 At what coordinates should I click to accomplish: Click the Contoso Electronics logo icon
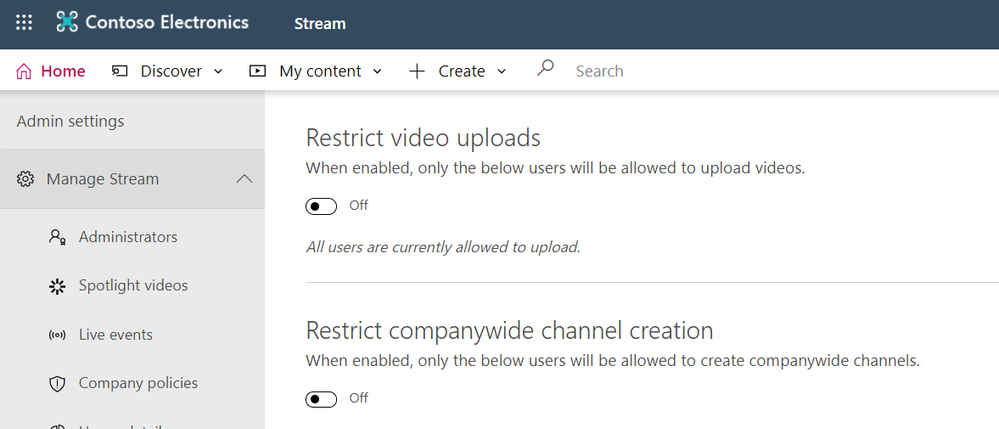66,23
